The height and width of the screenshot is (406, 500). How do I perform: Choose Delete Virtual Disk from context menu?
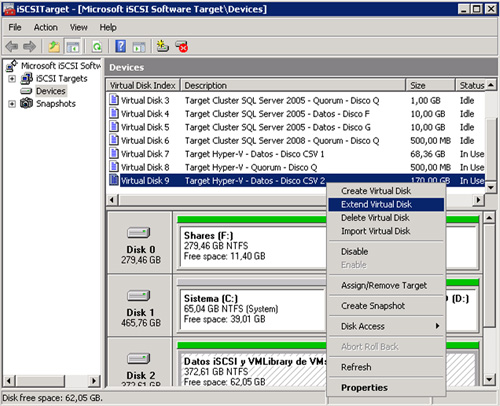pos(386,218)
